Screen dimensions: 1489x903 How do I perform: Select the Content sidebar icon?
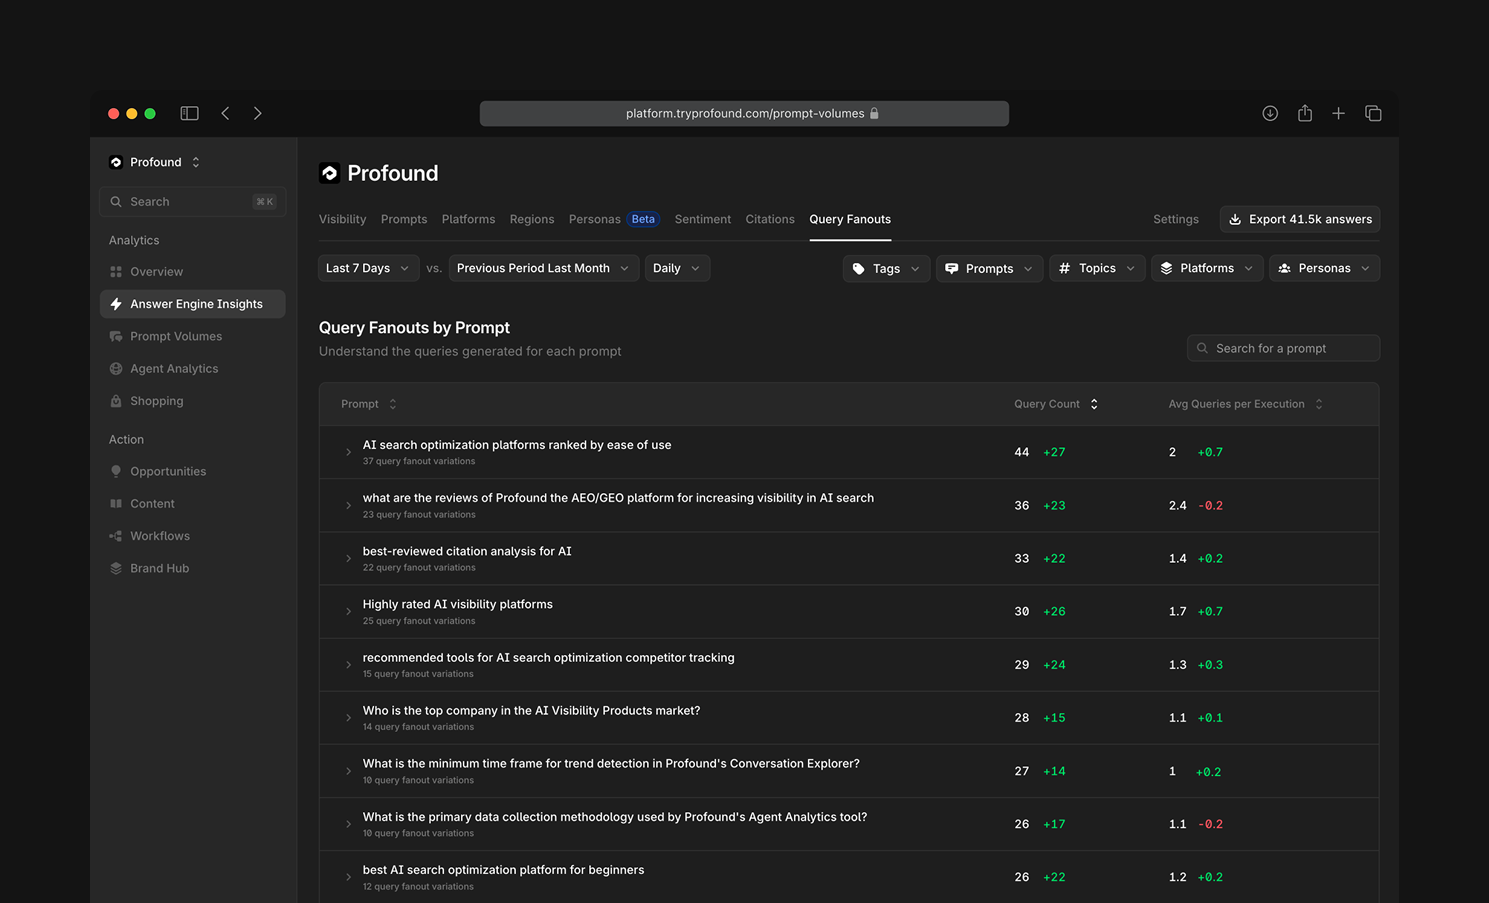coord(118,503)
